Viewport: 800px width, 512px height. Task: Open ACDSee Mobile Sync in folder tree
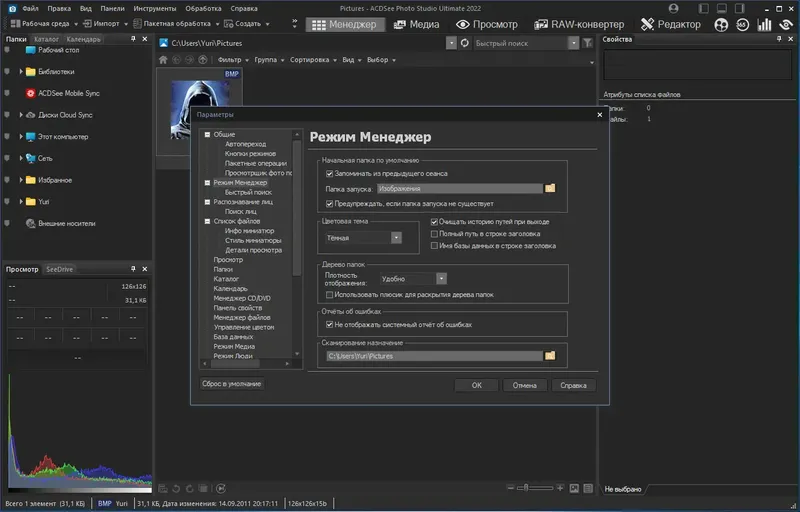pyautogui.click(x=63, y=93)
